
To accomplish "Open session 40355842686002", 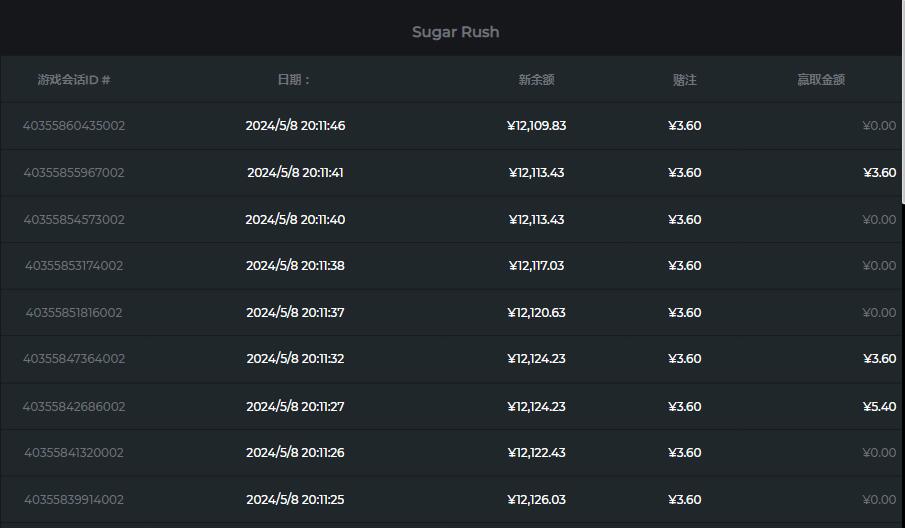I will [74, 407].
